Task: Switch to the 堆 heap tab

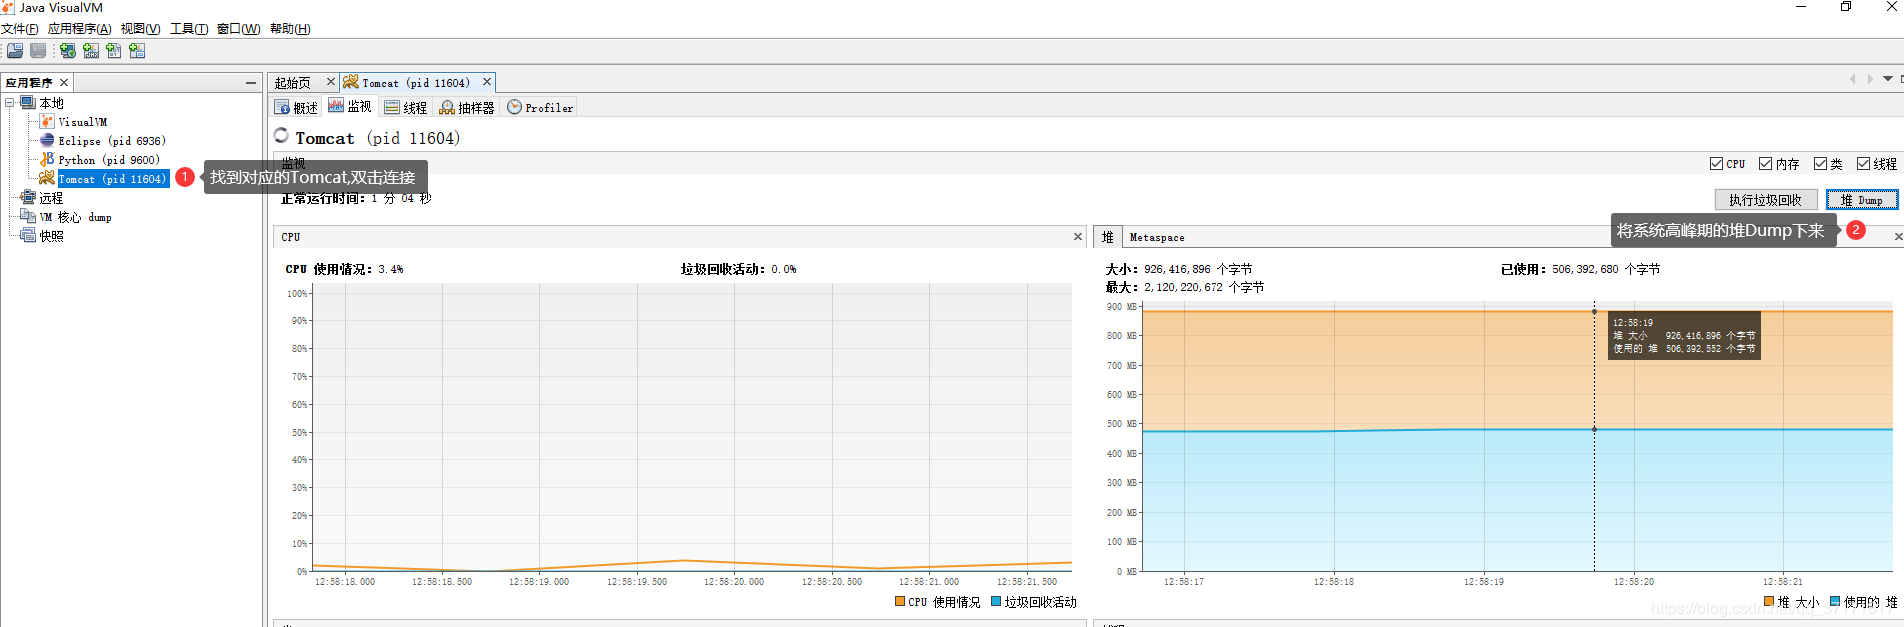Action: 1108,237
